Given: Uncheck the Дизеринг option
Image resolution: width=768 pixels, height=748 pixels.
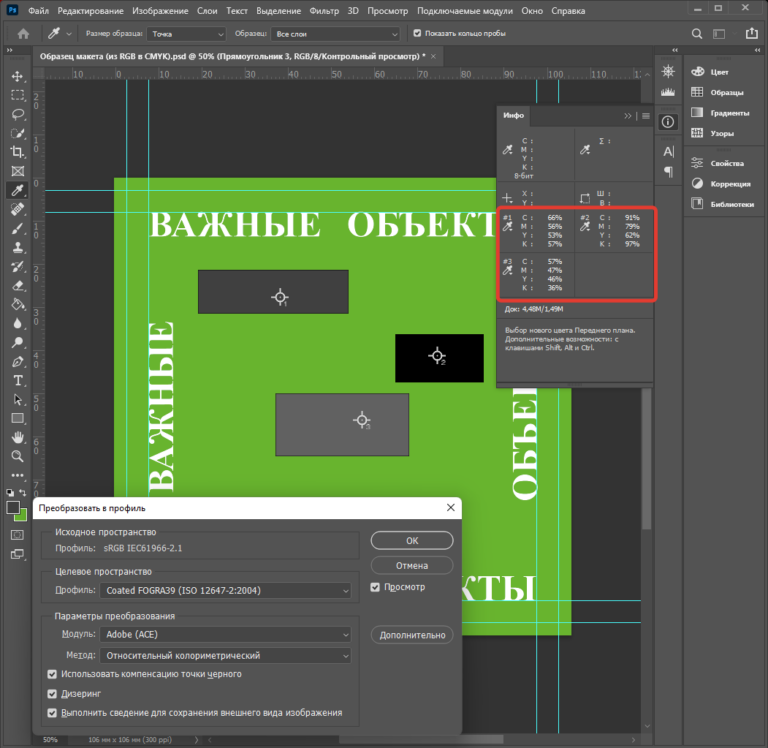Looking at the screenshot, I should tap(53, 693).
